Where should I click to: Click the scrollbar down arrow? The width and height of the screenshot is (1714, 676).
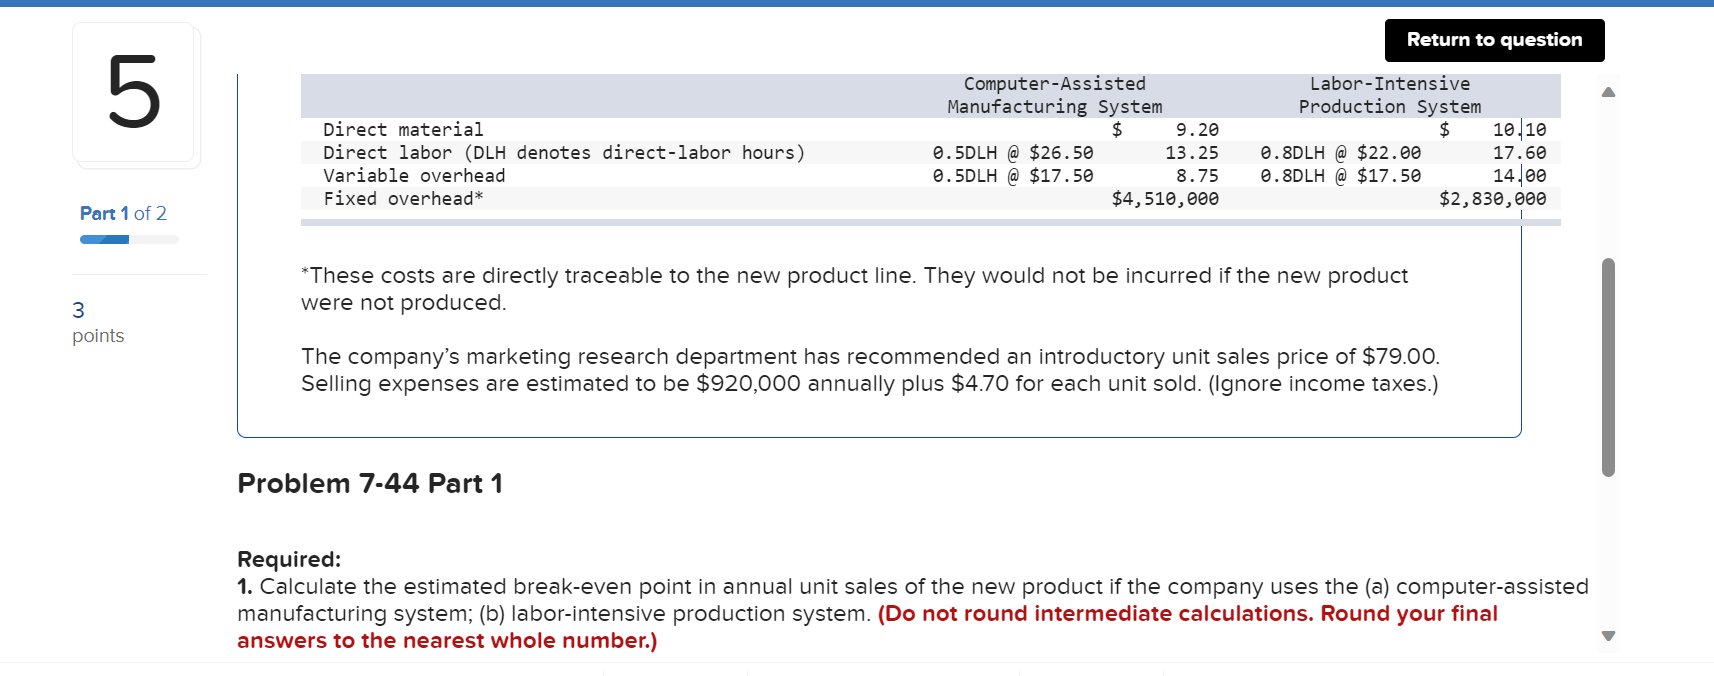tap(1608, 634)
